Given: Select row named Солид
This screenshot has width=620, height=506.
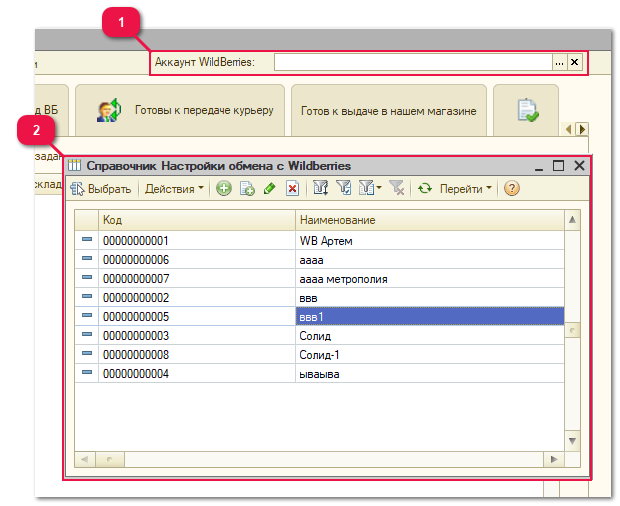Looking at the screenshot, I should (x=319, y=336).
